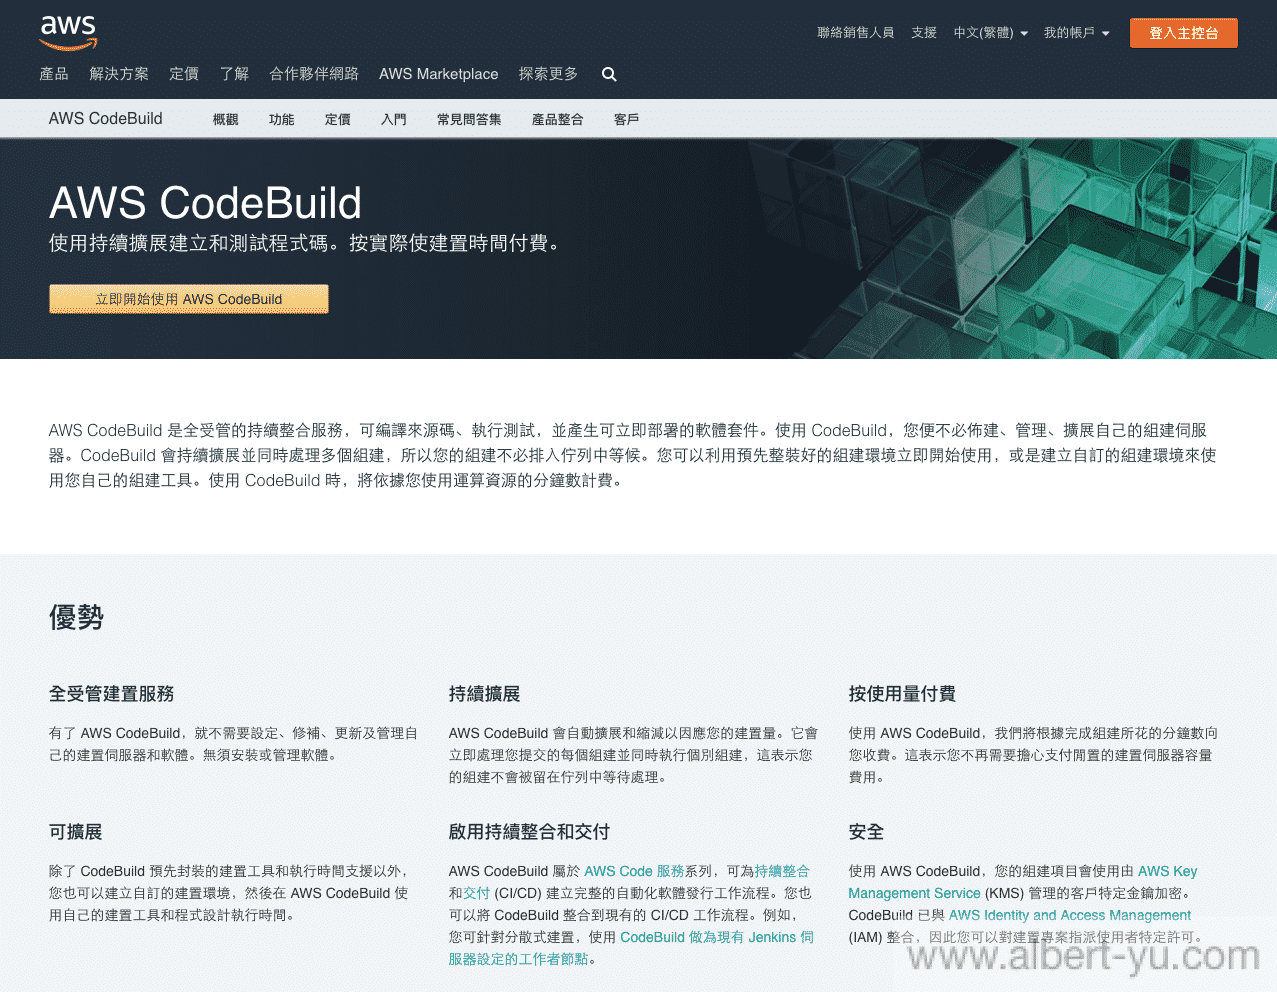Open the 探索更多 menu
The height and width of the screenshot is (992, 1277).
[548, 74]
